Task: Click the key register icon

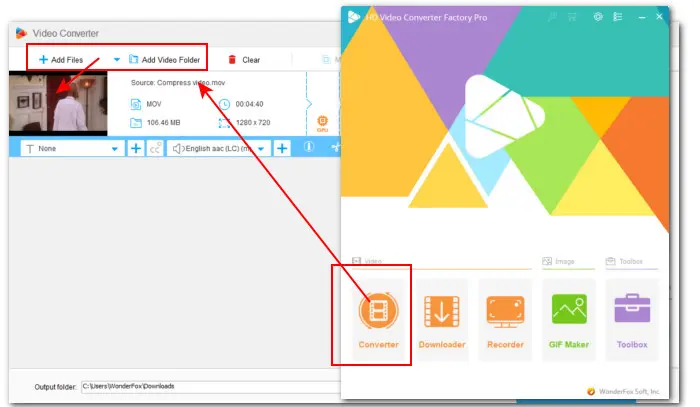Action: click(x=551, y=18)
